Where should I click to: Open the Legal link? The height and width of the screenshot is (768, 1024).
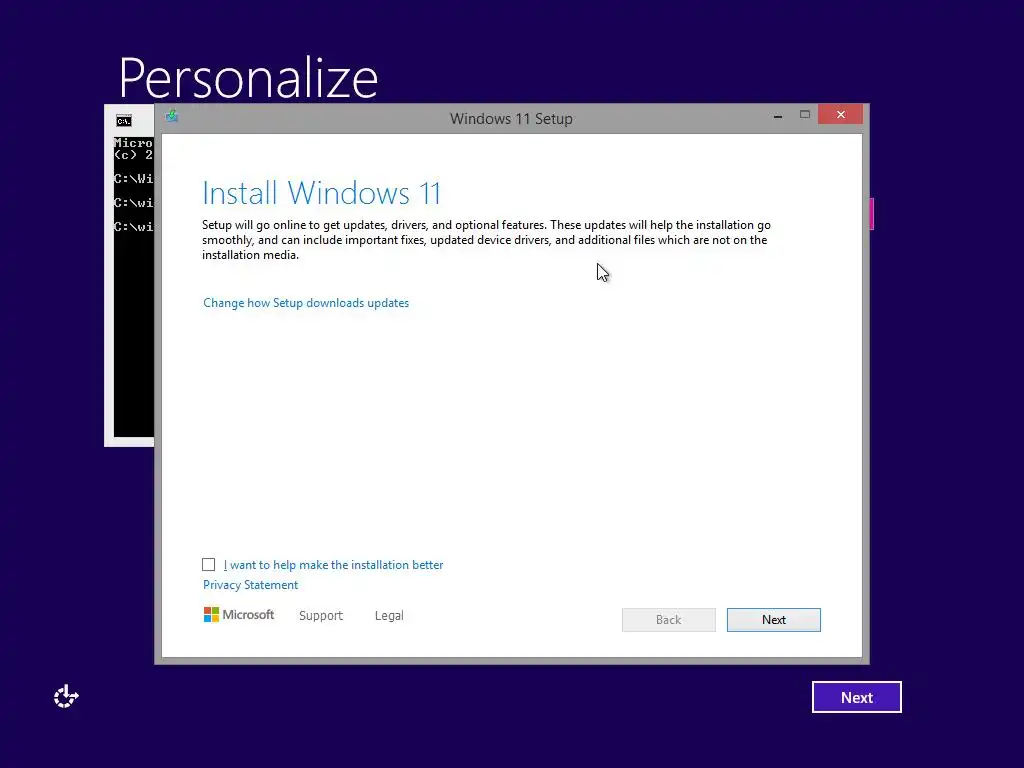(389, 615)
